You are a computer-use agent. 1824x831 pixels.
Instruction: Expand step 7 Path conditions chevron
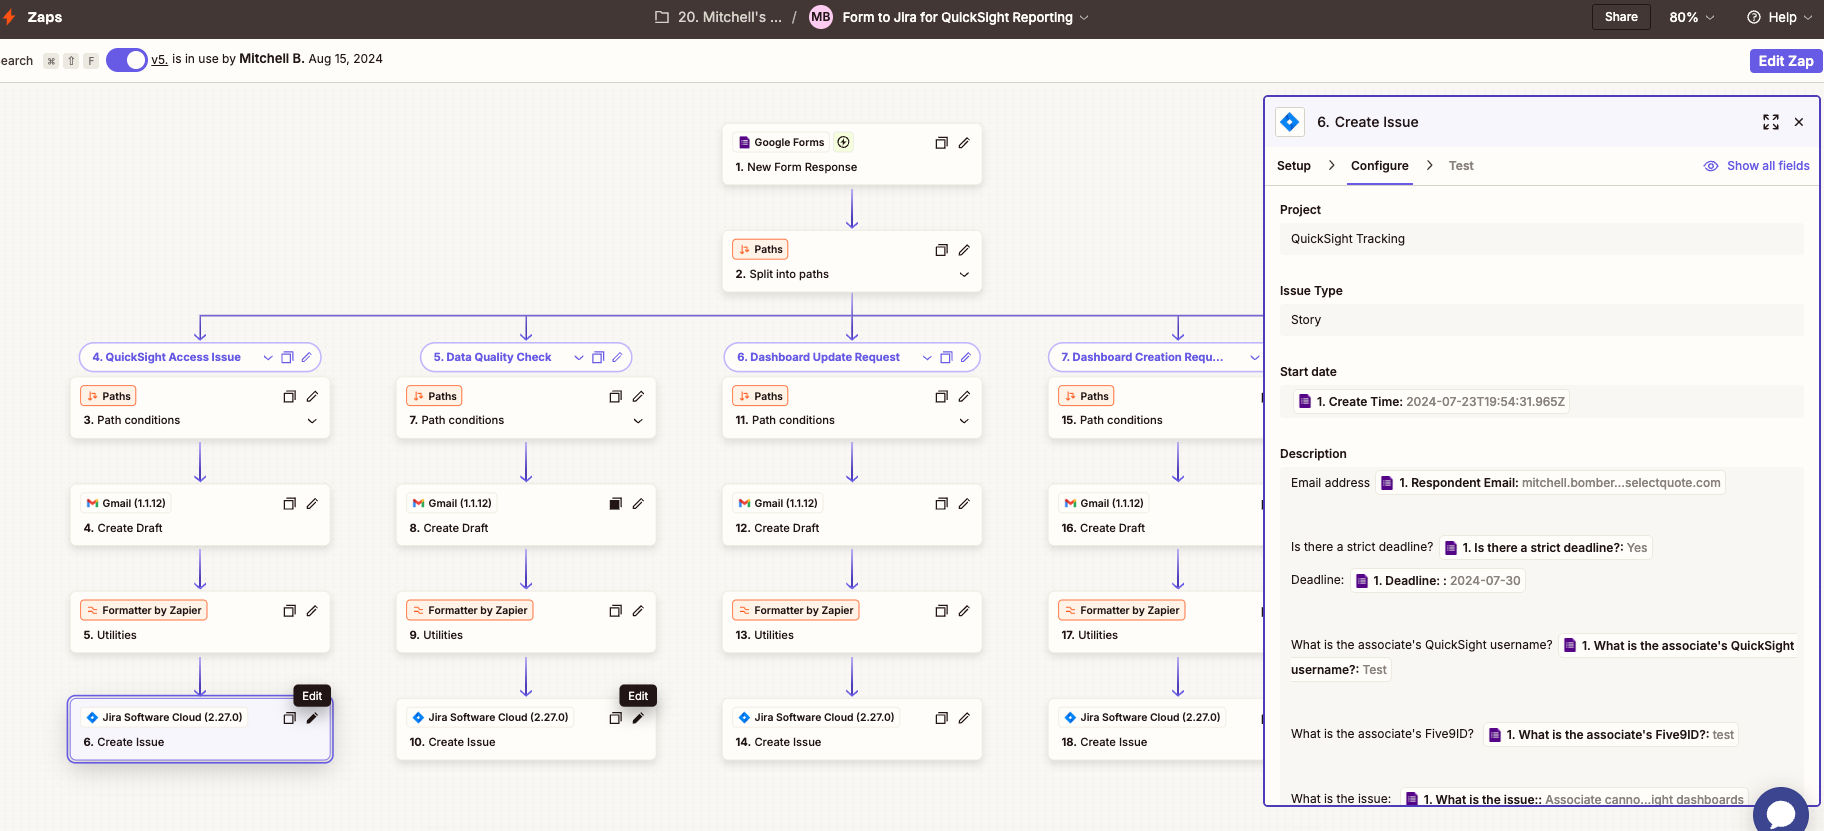coord(638,421)
